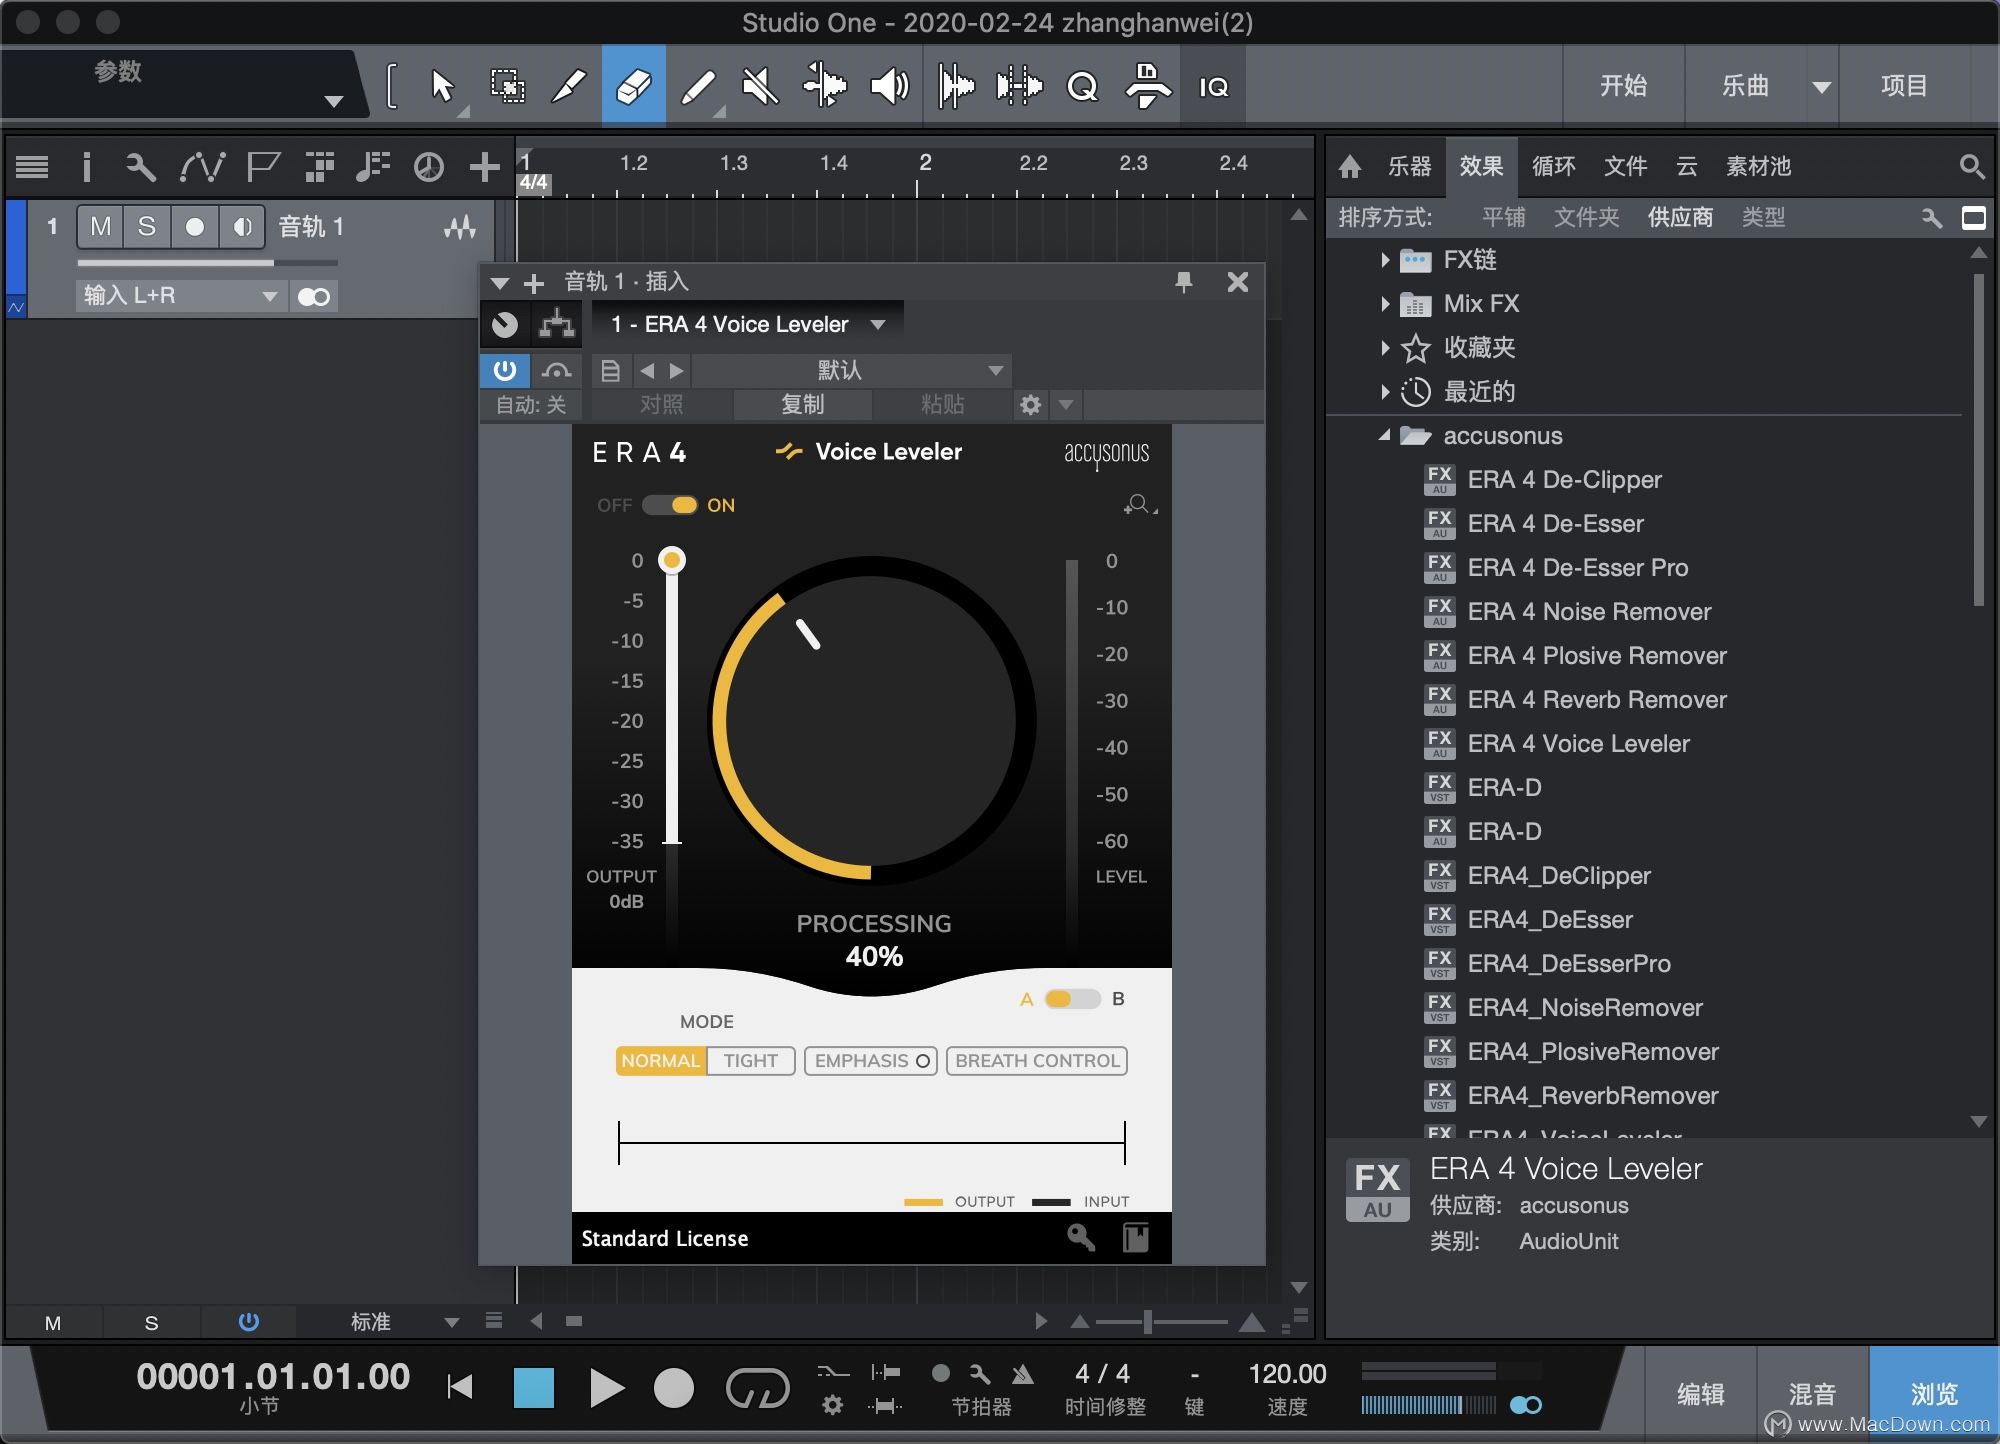The image size is (2000, 1444).
Task: Click the OUTPUT level slider handle
Action: pos(672,560)
